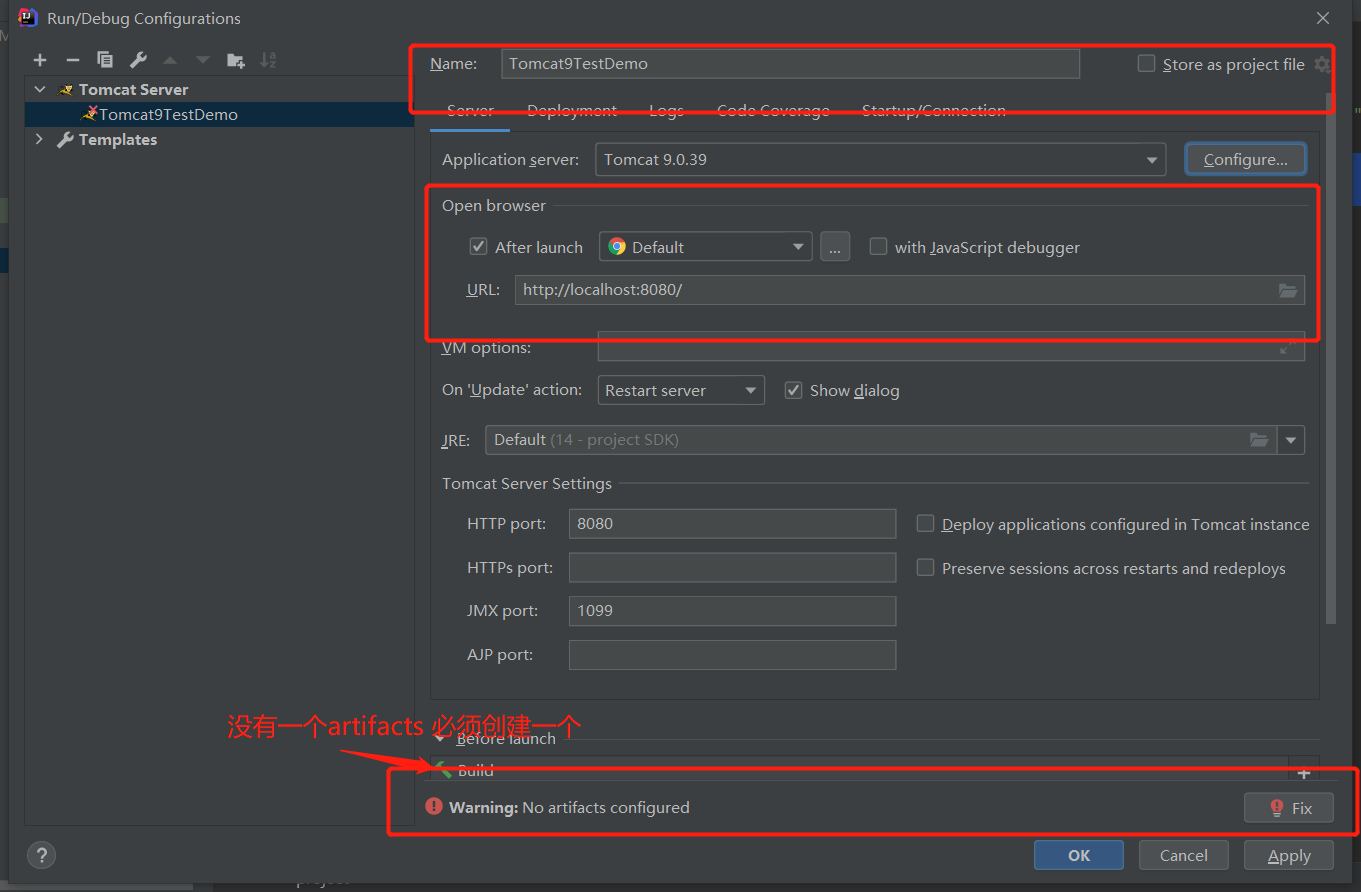1361x892 pixels.
Task: Click the Build task in Before launch
Action: (x=476, y=771)
